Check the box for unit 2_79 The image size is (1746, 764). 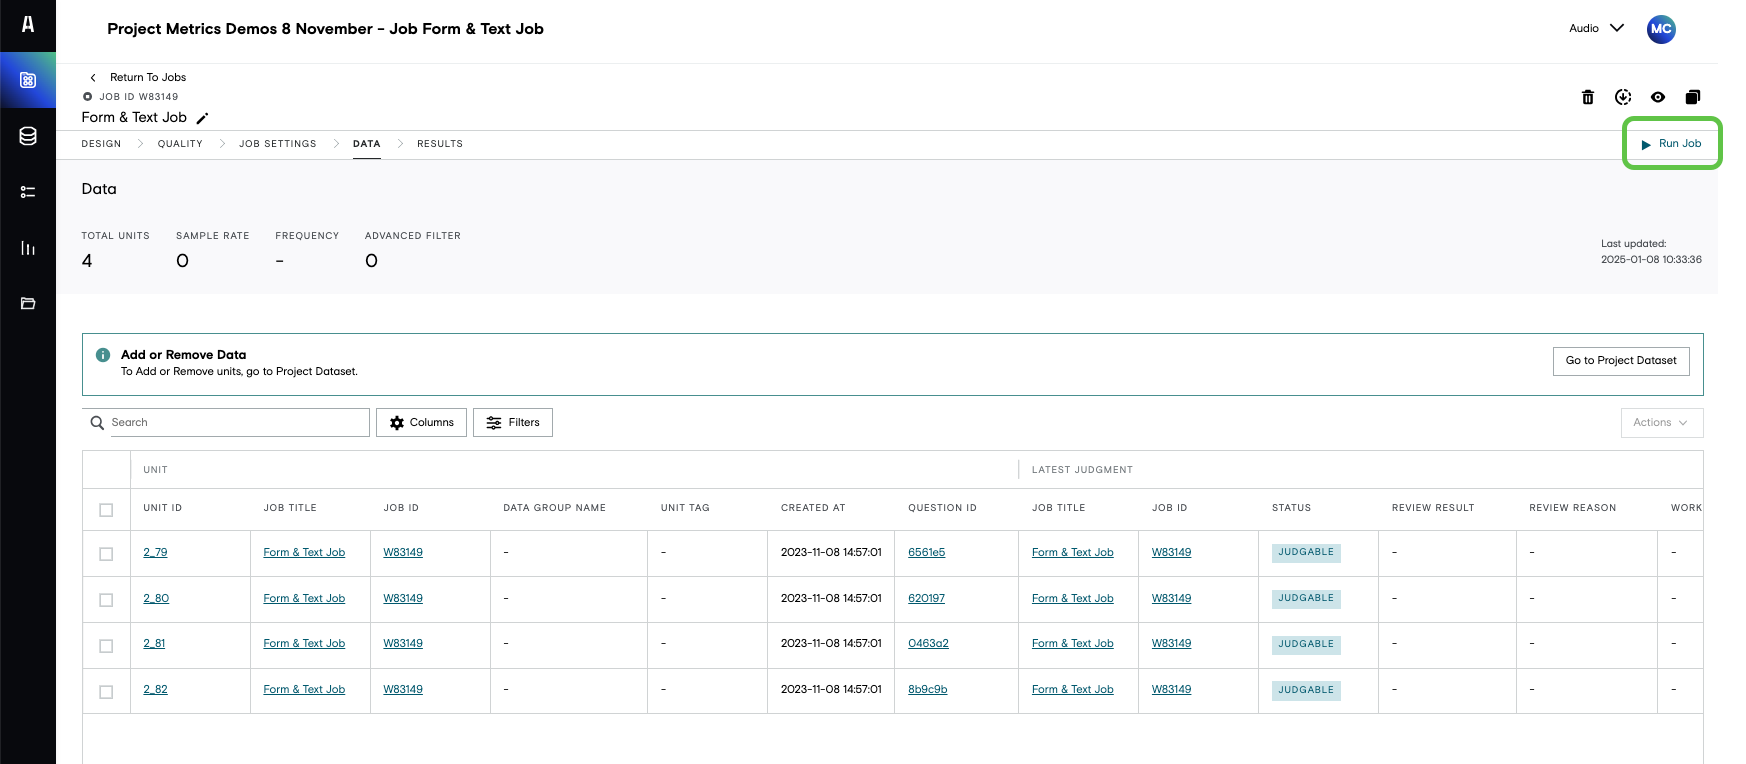click(106, 554)
